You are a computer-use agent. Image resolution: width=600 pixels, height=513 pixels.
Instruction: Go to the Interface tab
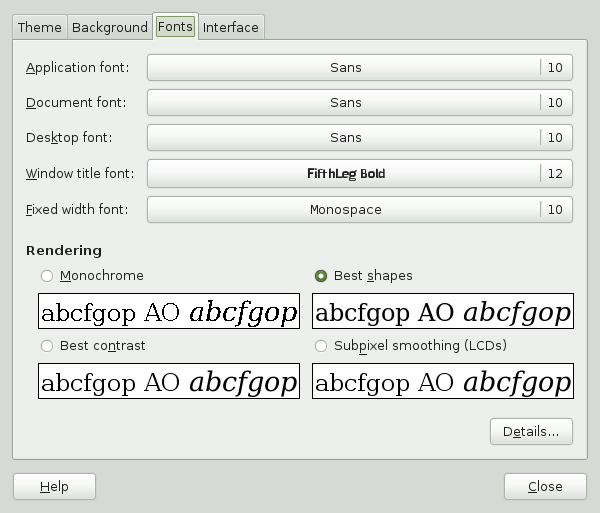[231, 27]
